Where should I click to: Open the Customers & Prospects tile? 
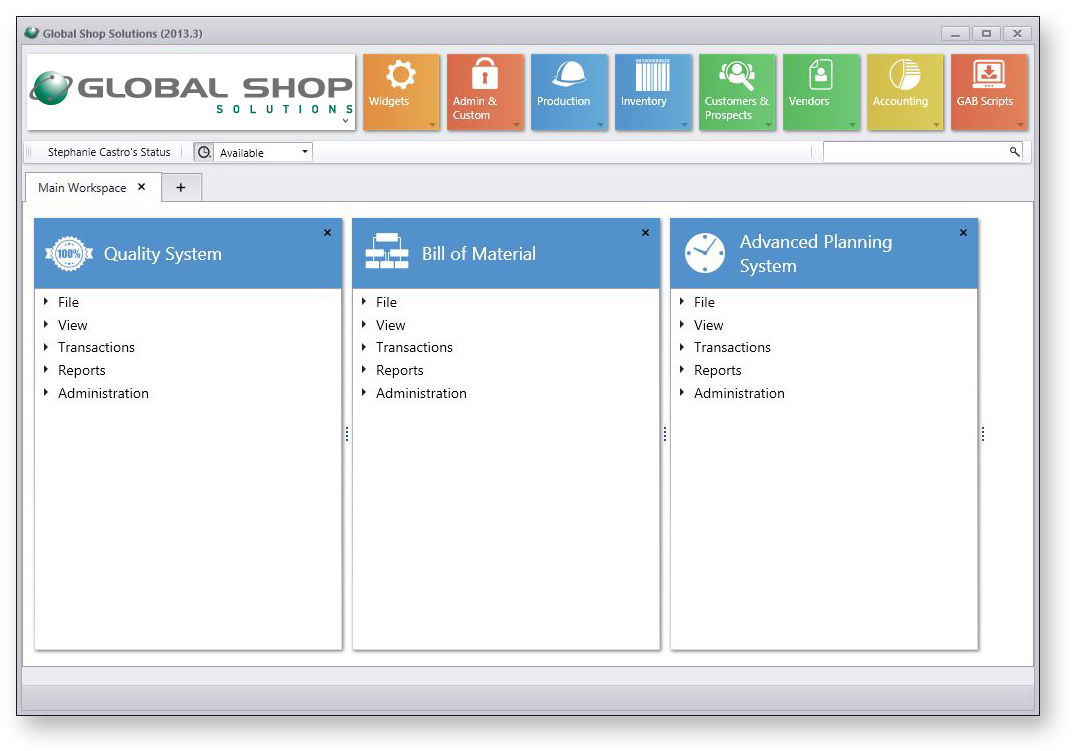pyautogui.click(x=736, y=90)
